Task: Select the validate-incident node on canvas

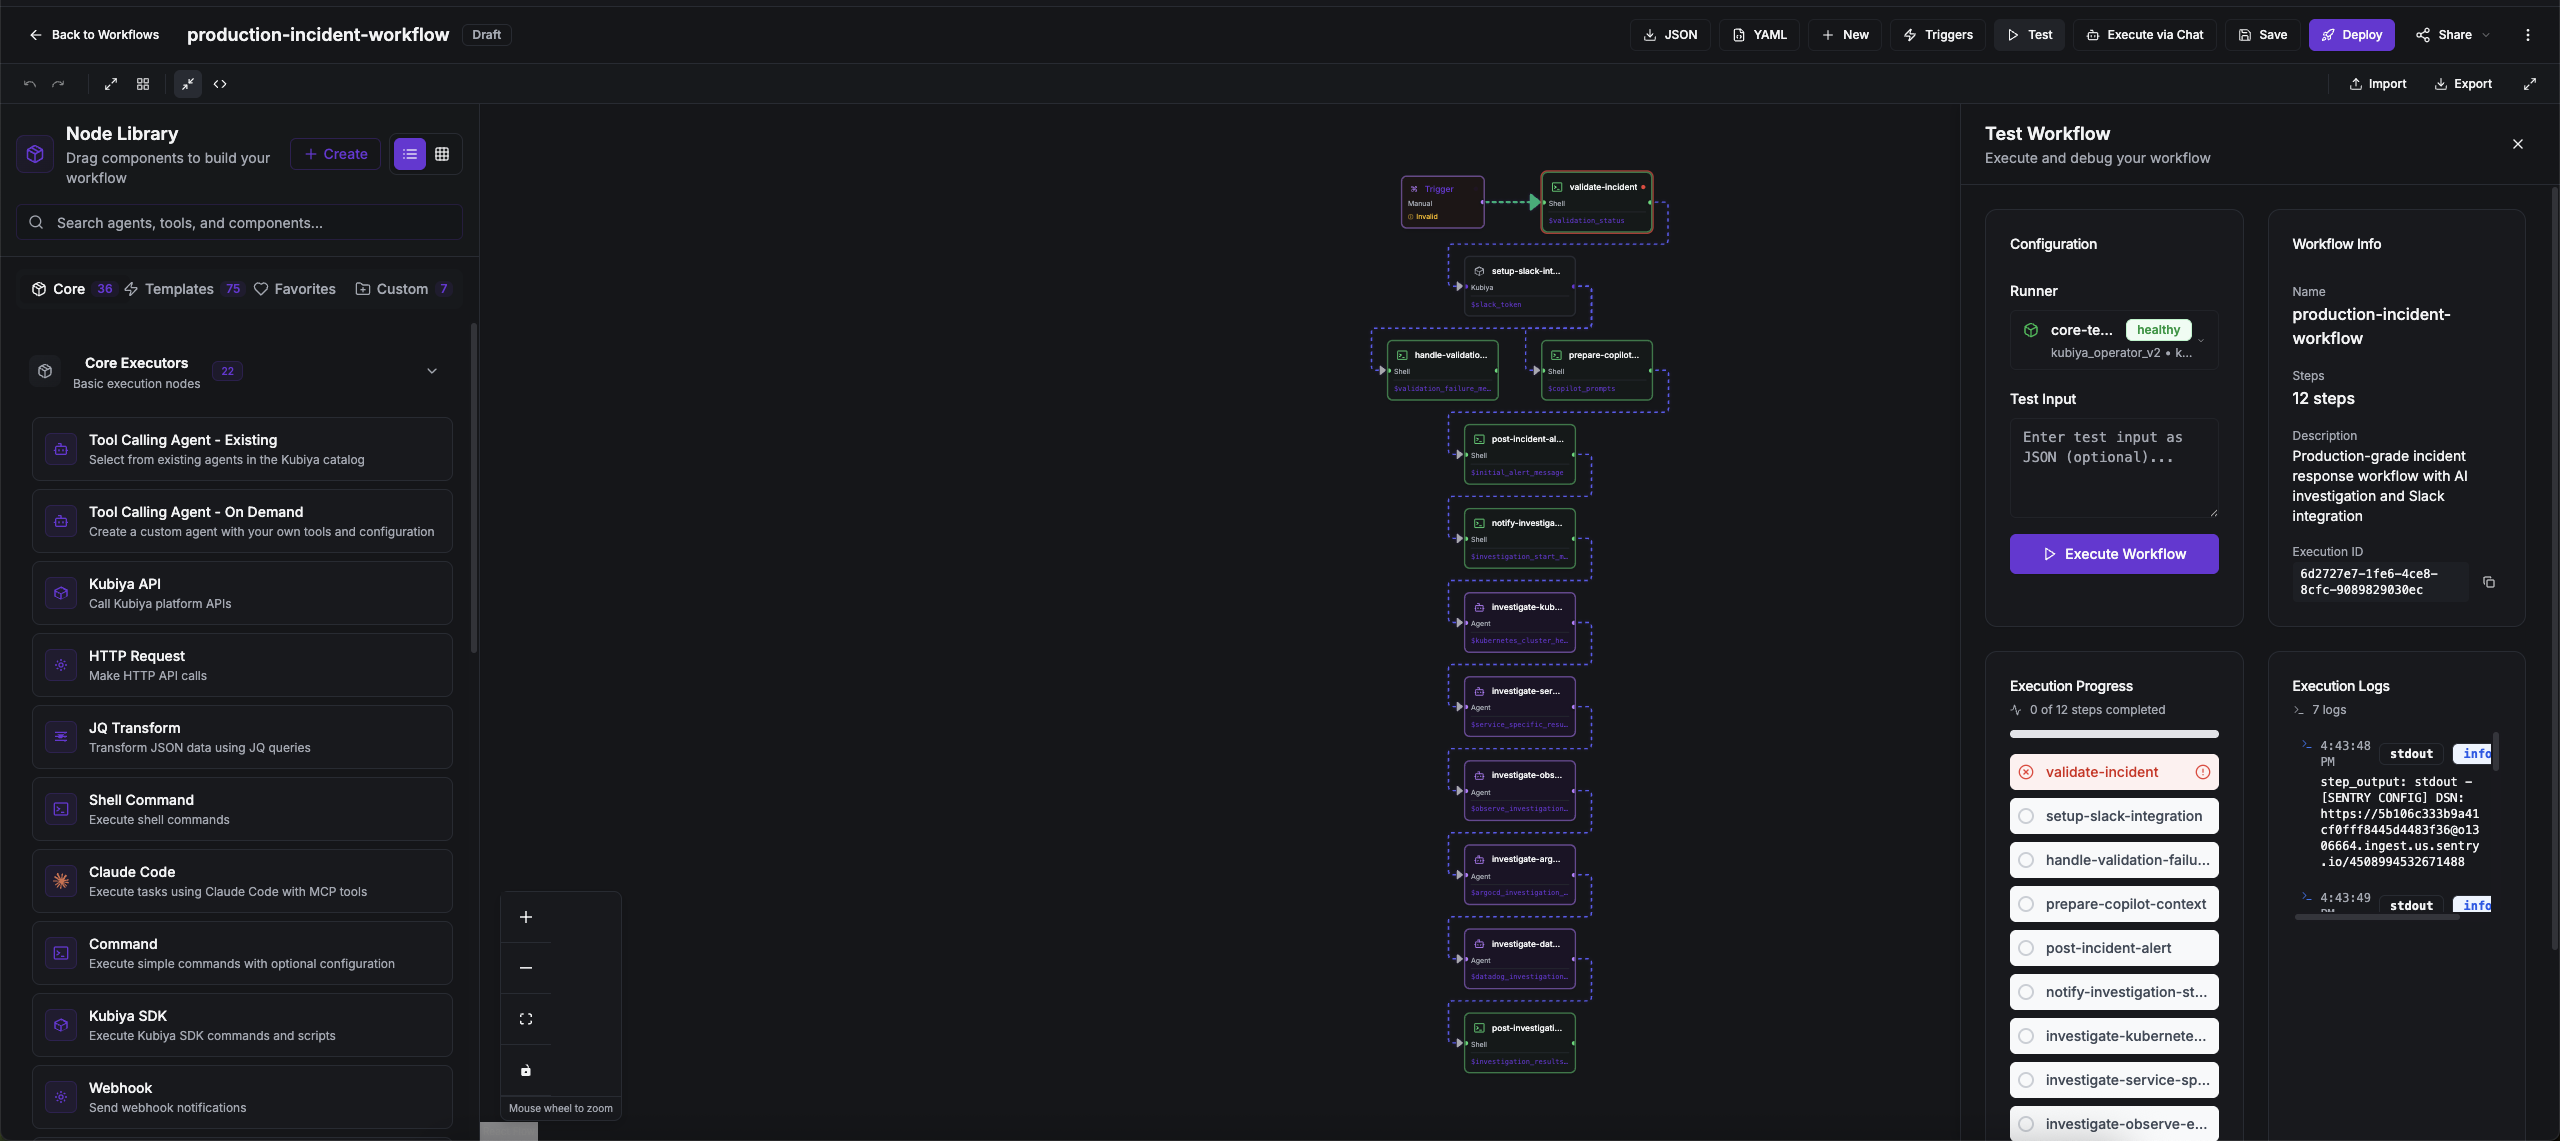Action: [1597, 202]
